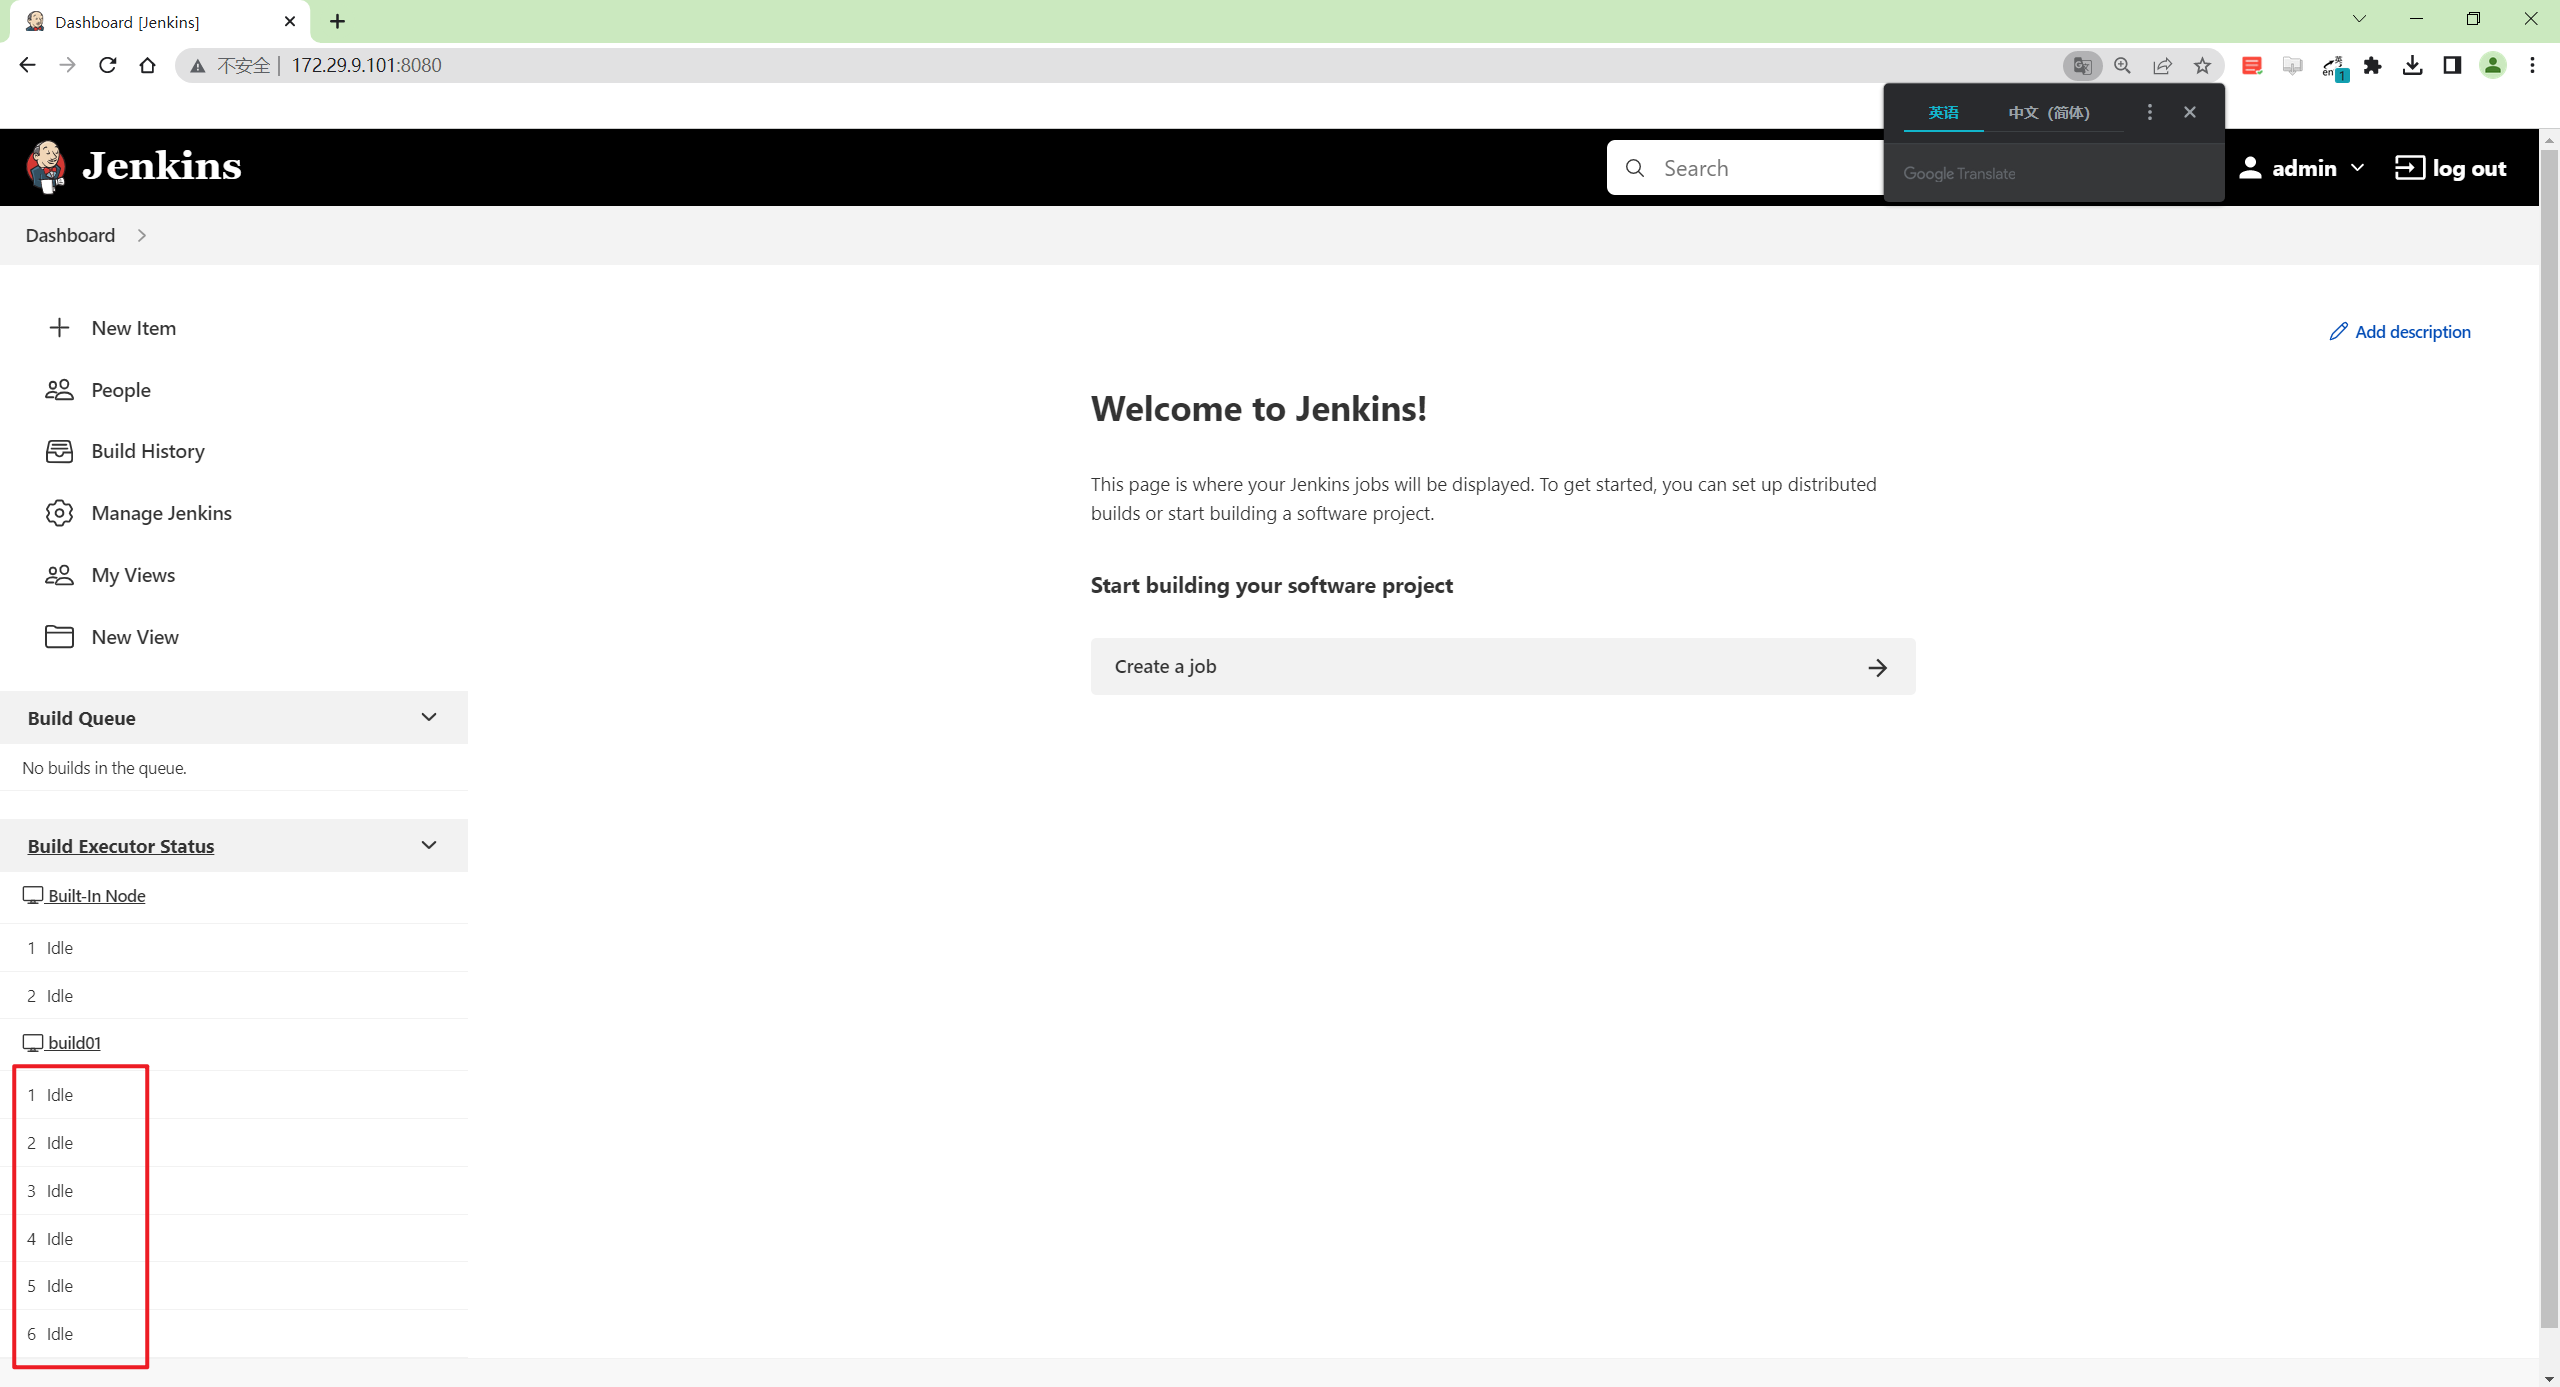This screenshot has height=1387, width=2560.
Task: Click Create a job button
Action: pyautogui.click(x=1503, y=667)
